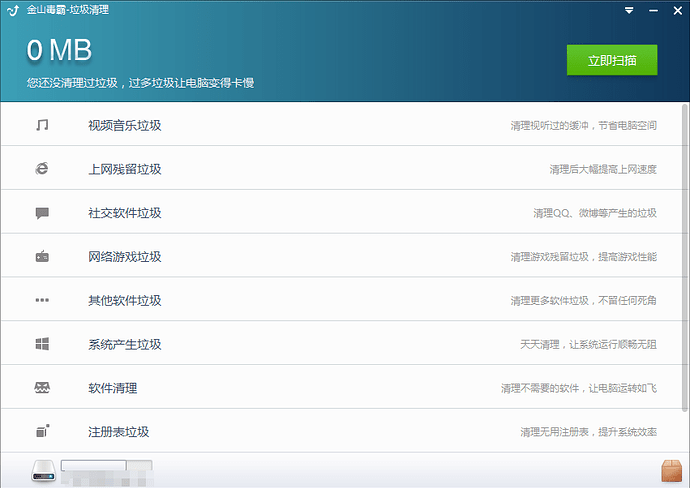Screen dimensions: 690x488
Task: Click the gamepad icon for 网络游戏垃圾
Action: pyautogui.click(x=42, y=257)
